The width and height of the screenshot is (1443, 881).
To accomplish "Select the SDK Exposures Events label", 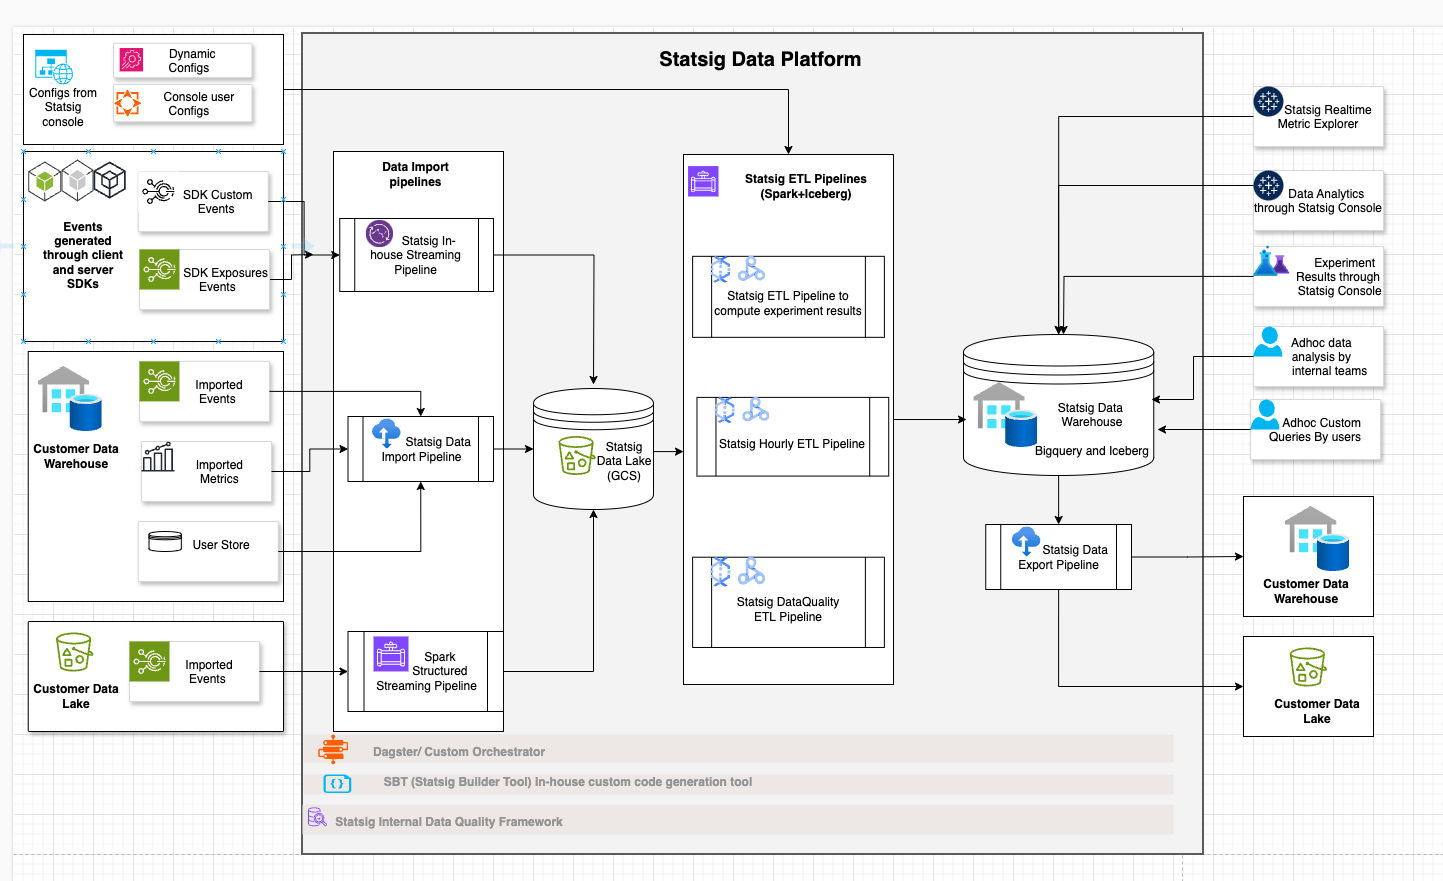I will pyautogui.click(x=225, y=279).
